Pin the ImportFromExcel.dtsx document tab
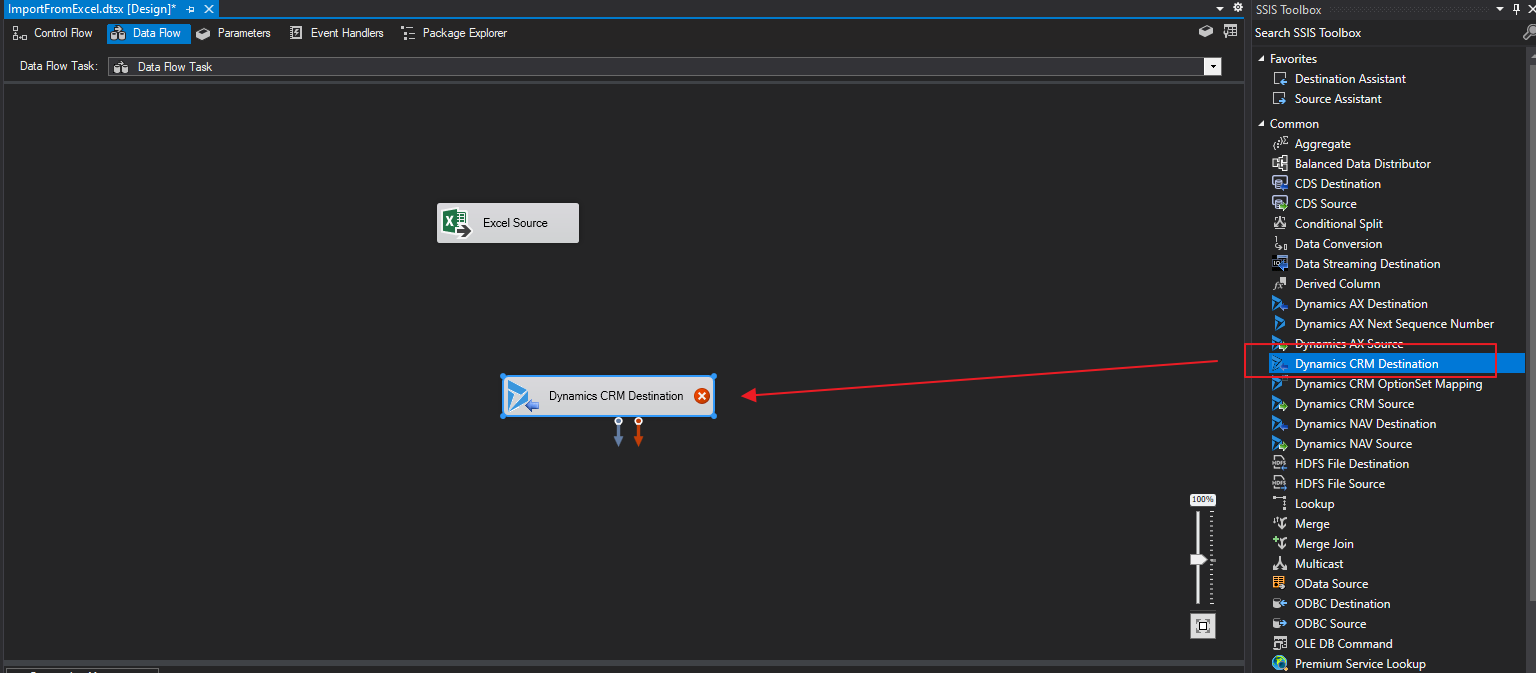The width and height of the screenshot is (1536, 673). click(190, 9)
